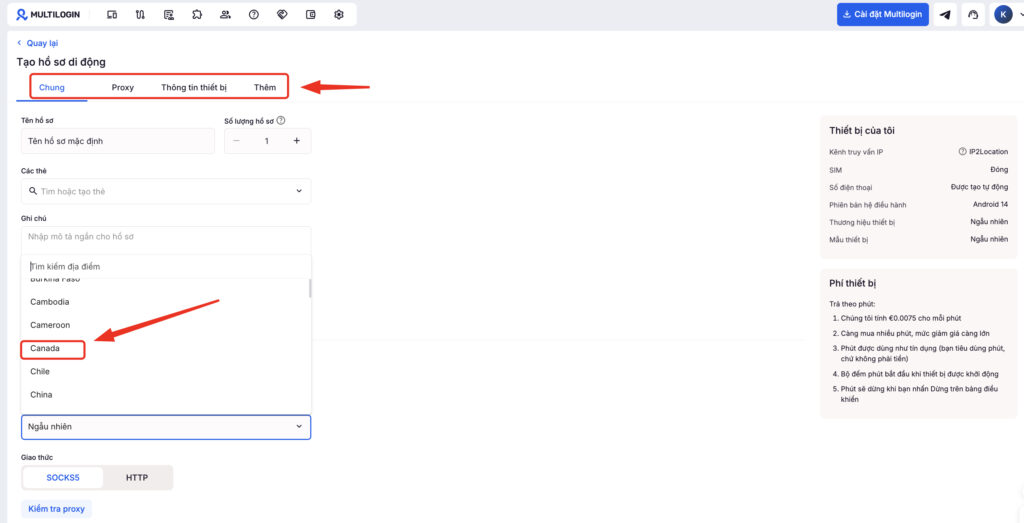Click Kiểm tra proxy button
1024x523 pixels.
(57, 509)
